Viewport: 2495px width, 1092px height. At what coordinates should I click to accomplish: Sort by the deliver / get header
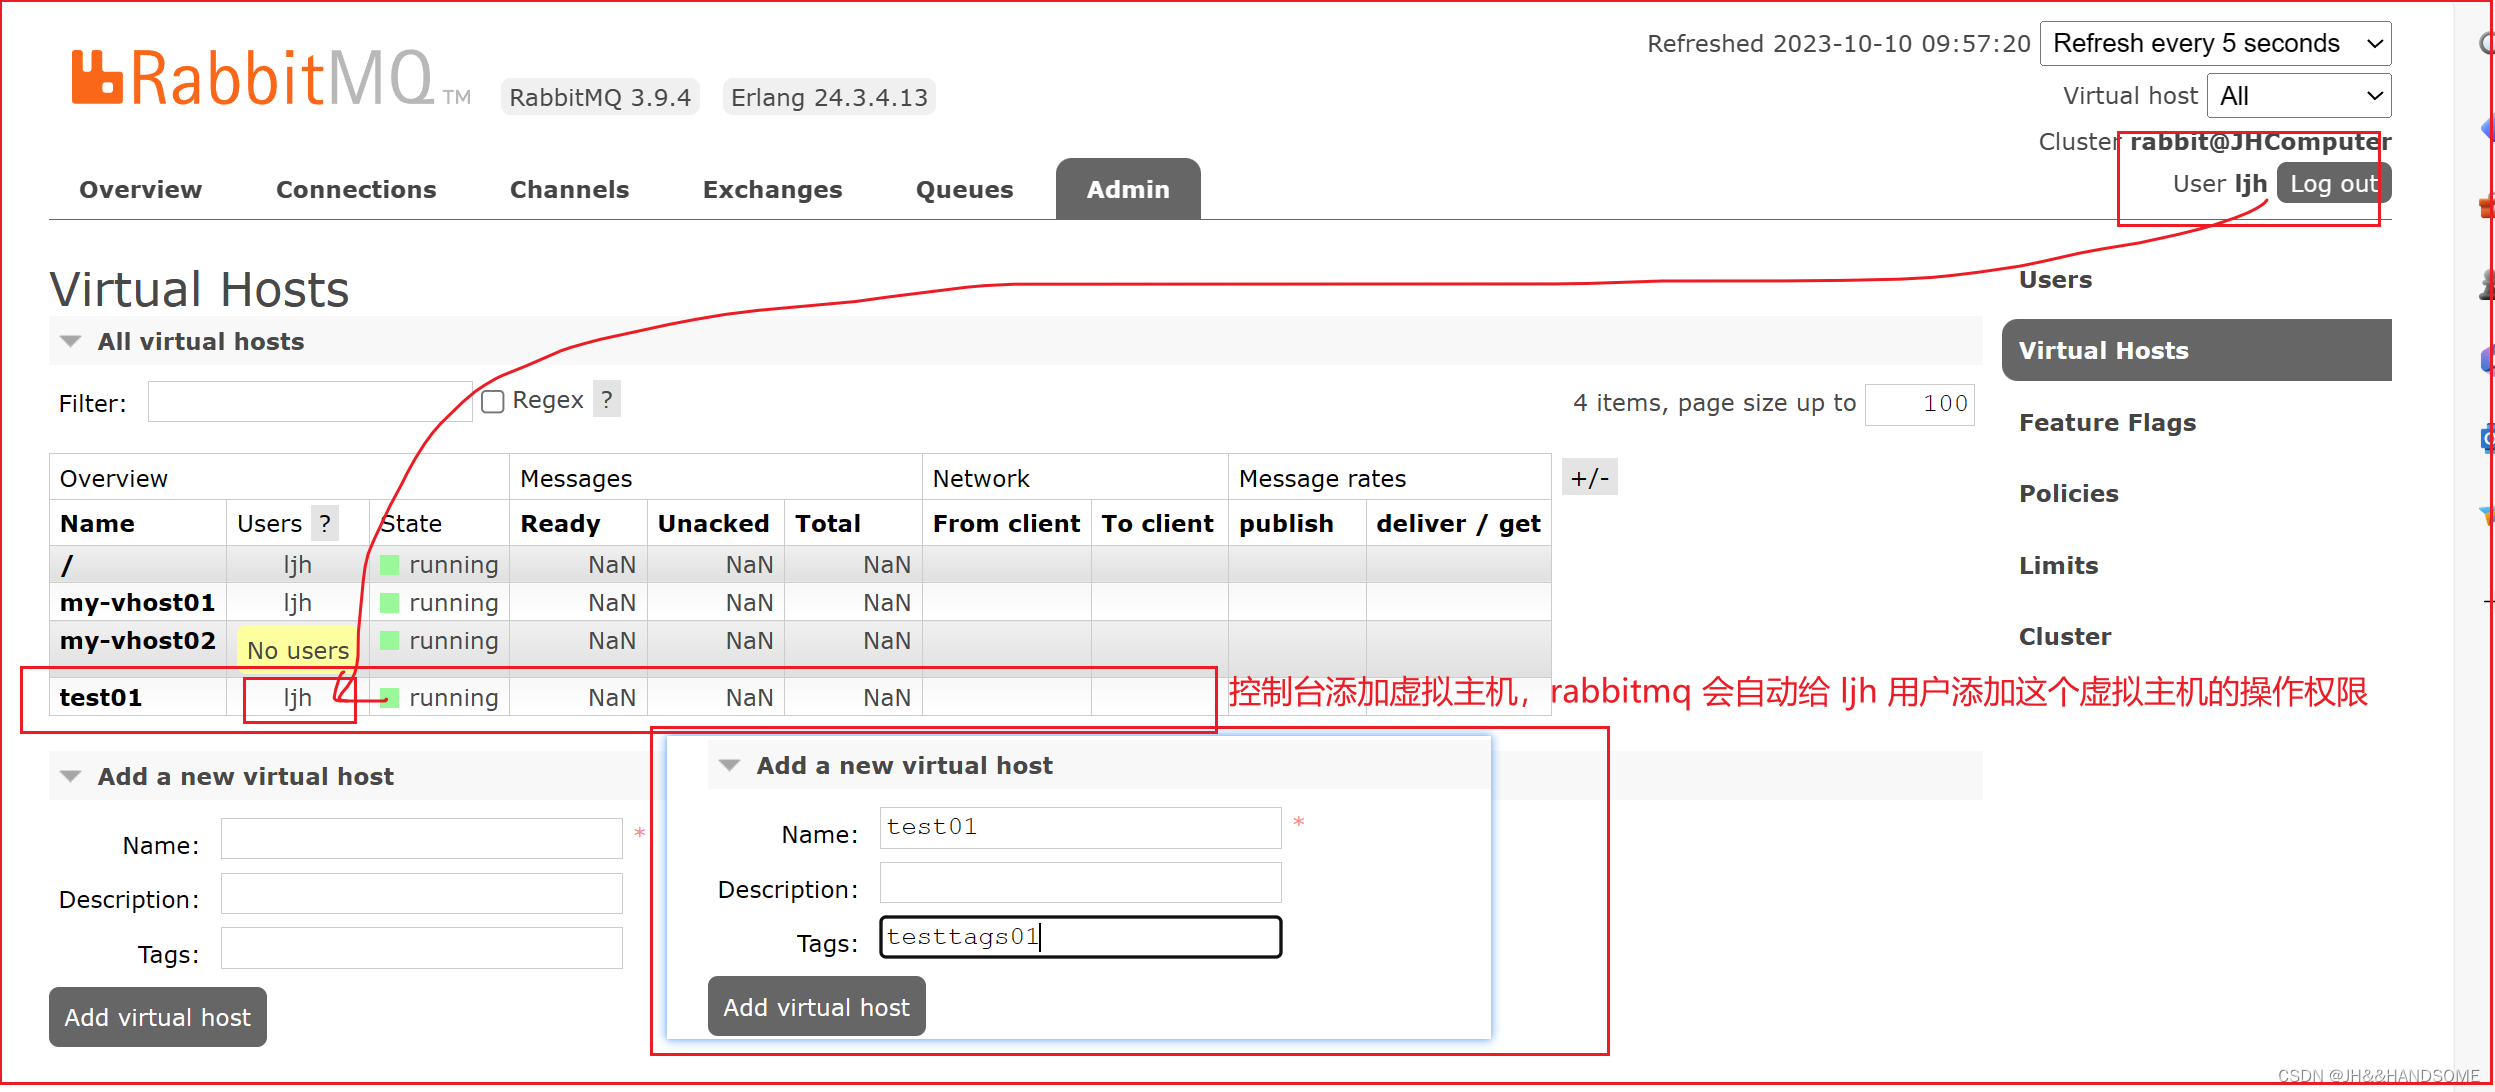[1458, 524]
